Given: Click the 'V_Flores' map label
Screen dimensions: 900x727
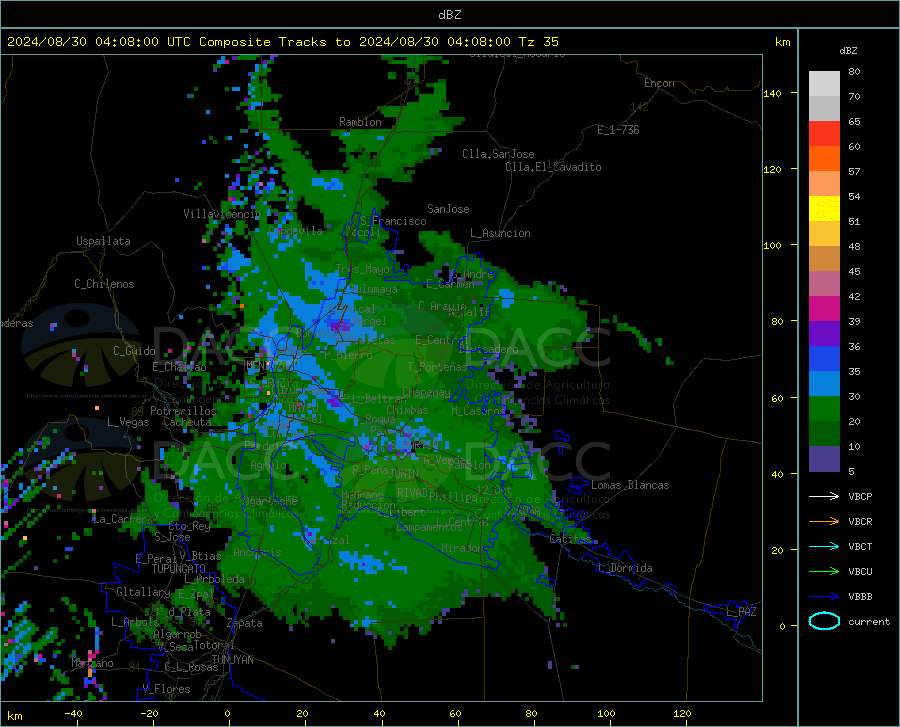Looking at the screenshot, I should pyautogui.click(x=166, y=689).
